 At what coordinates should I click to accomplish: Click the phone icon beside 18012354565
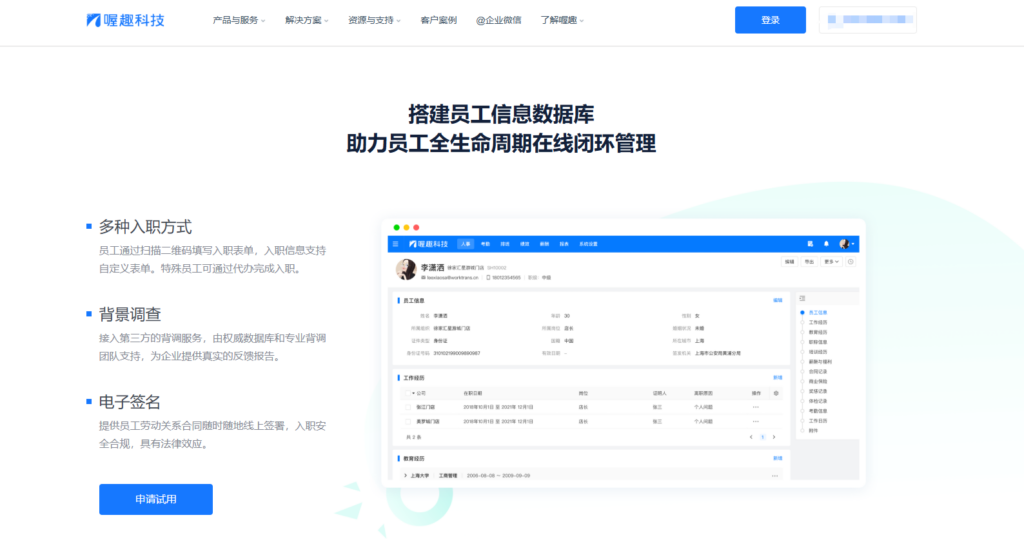click(488, 278)
